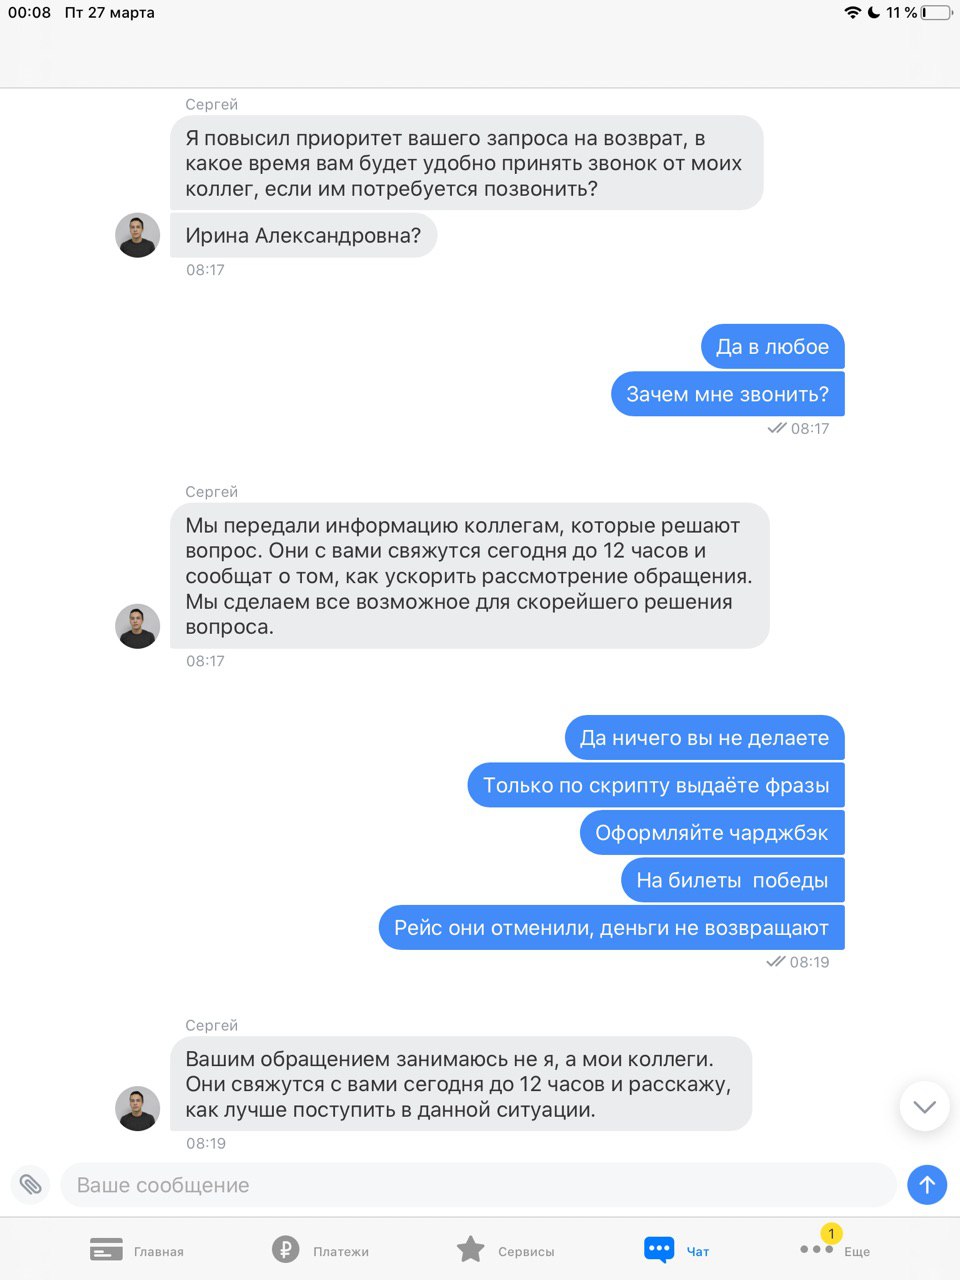Switch to the Платежи tab
Image resolution: width=960 pixels, height=1280 pixels.
tap(320, 1250)
